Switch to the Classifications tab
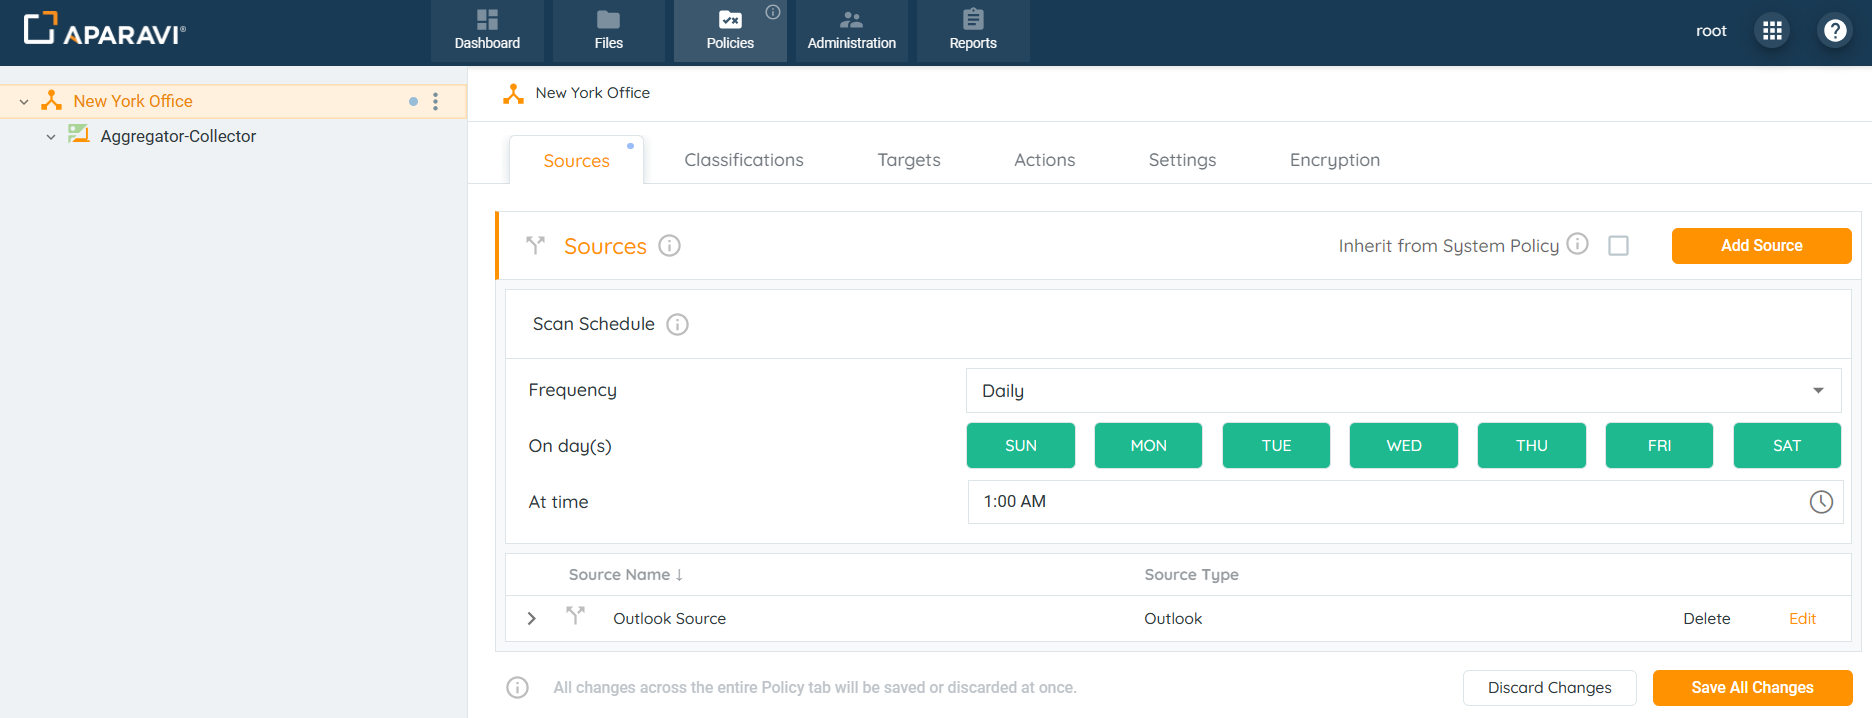 tap(743, 160)
